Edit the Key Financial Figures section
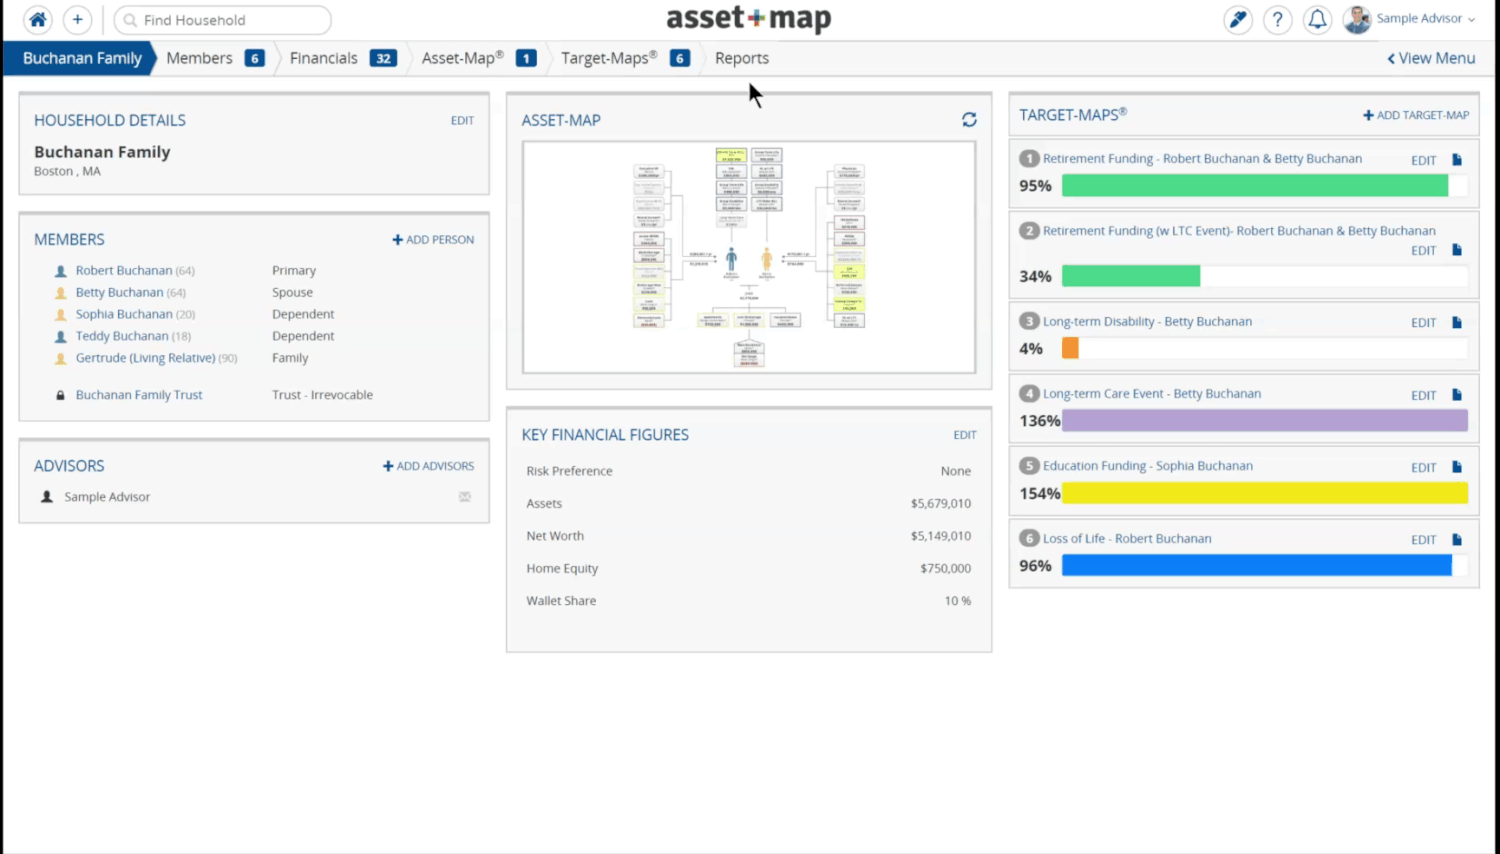 tap(963, 434)
